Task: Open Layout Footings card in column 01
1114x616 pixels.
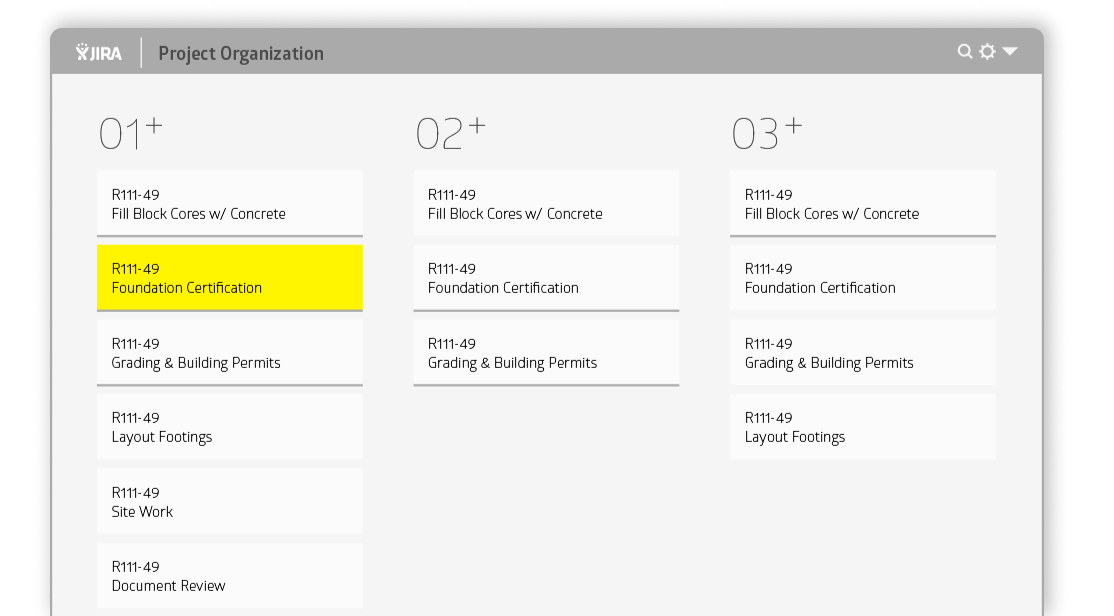Action: tap(229, 427)
